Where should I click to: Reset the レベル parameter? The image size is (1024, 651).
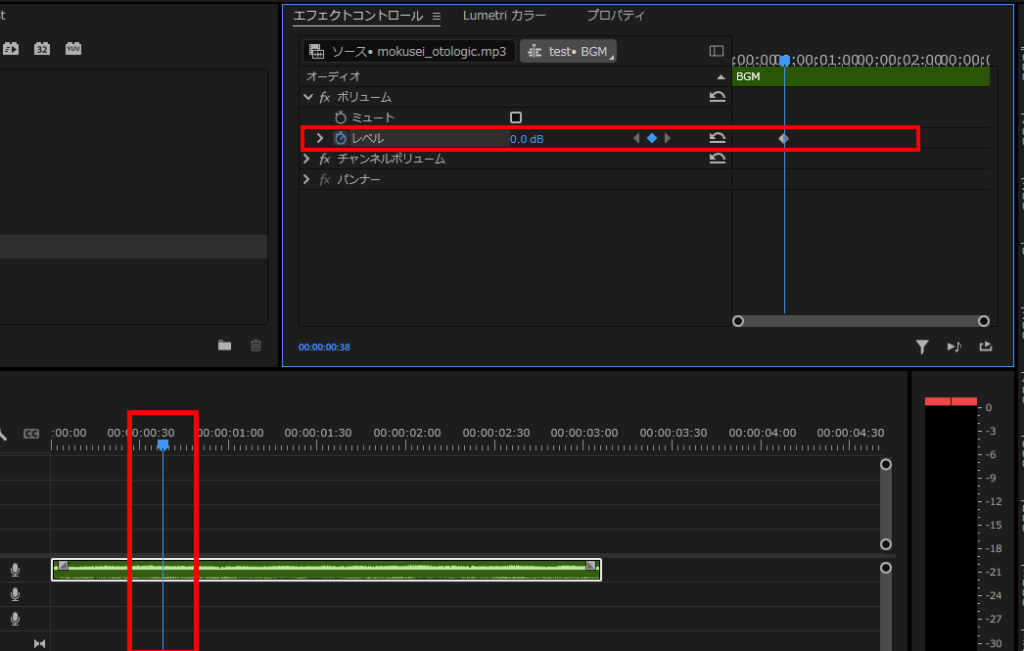pyautogui.click(x=717, y=138)
